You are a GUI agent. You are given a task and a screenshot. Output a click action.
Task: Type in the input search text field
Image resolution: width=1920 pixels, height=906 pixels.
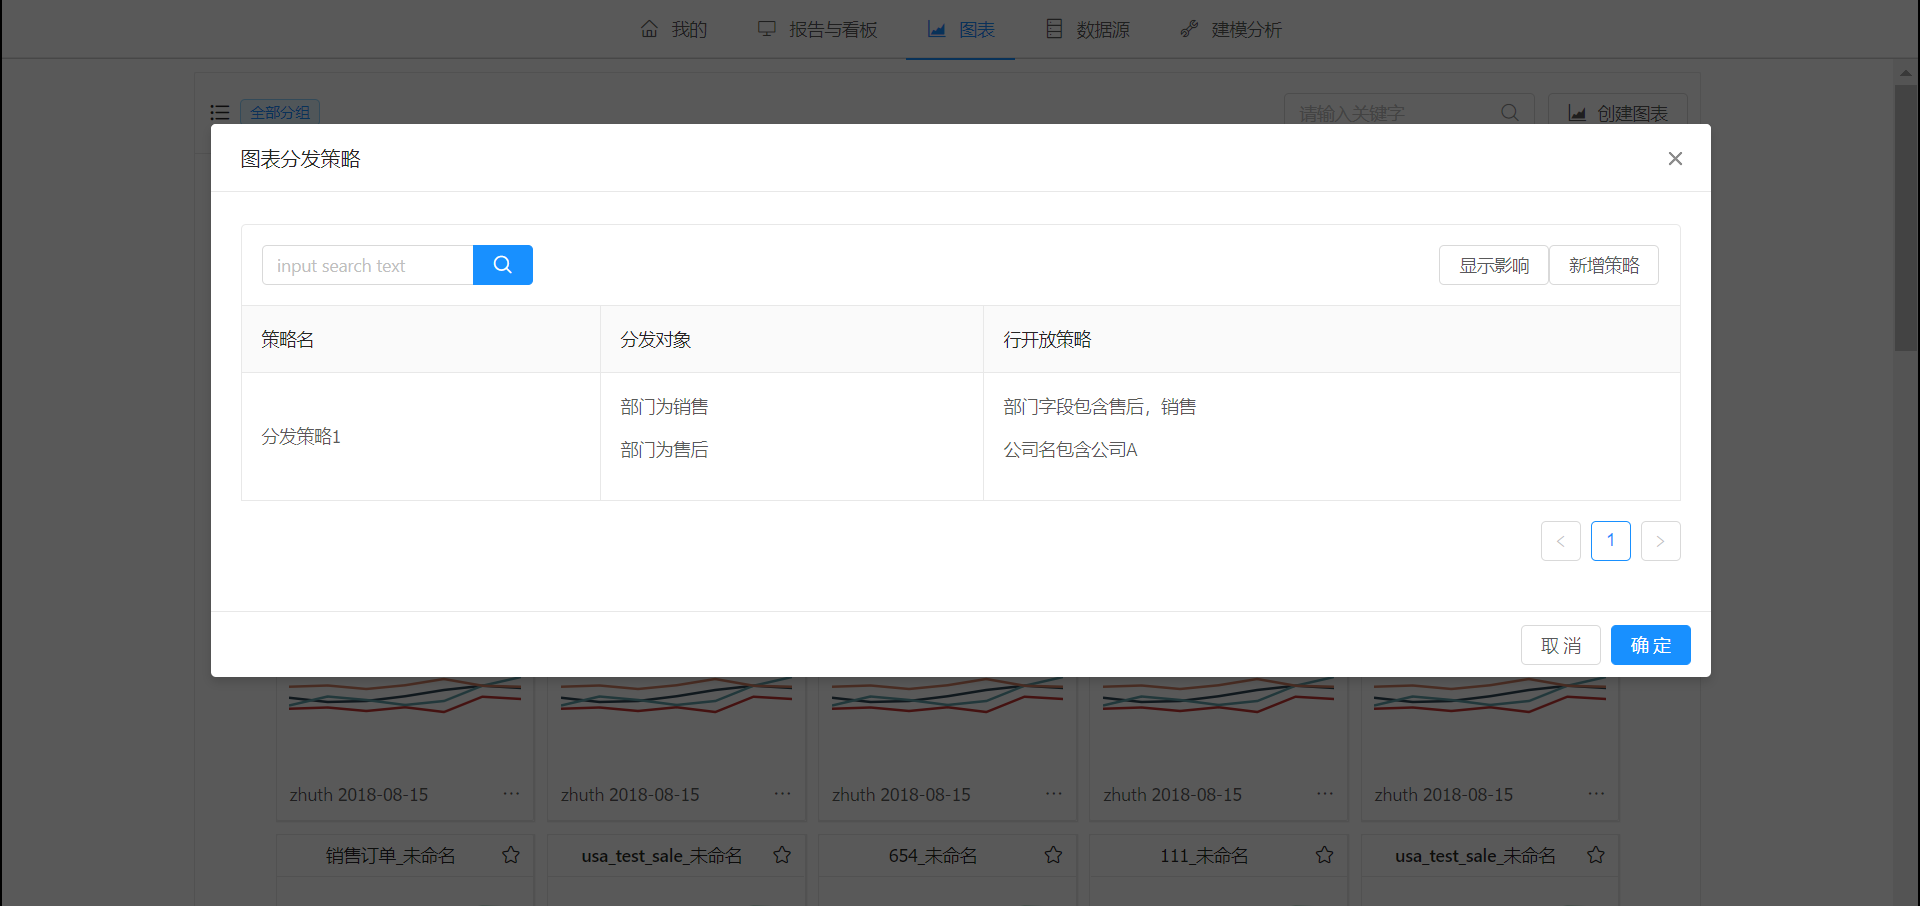367,265
